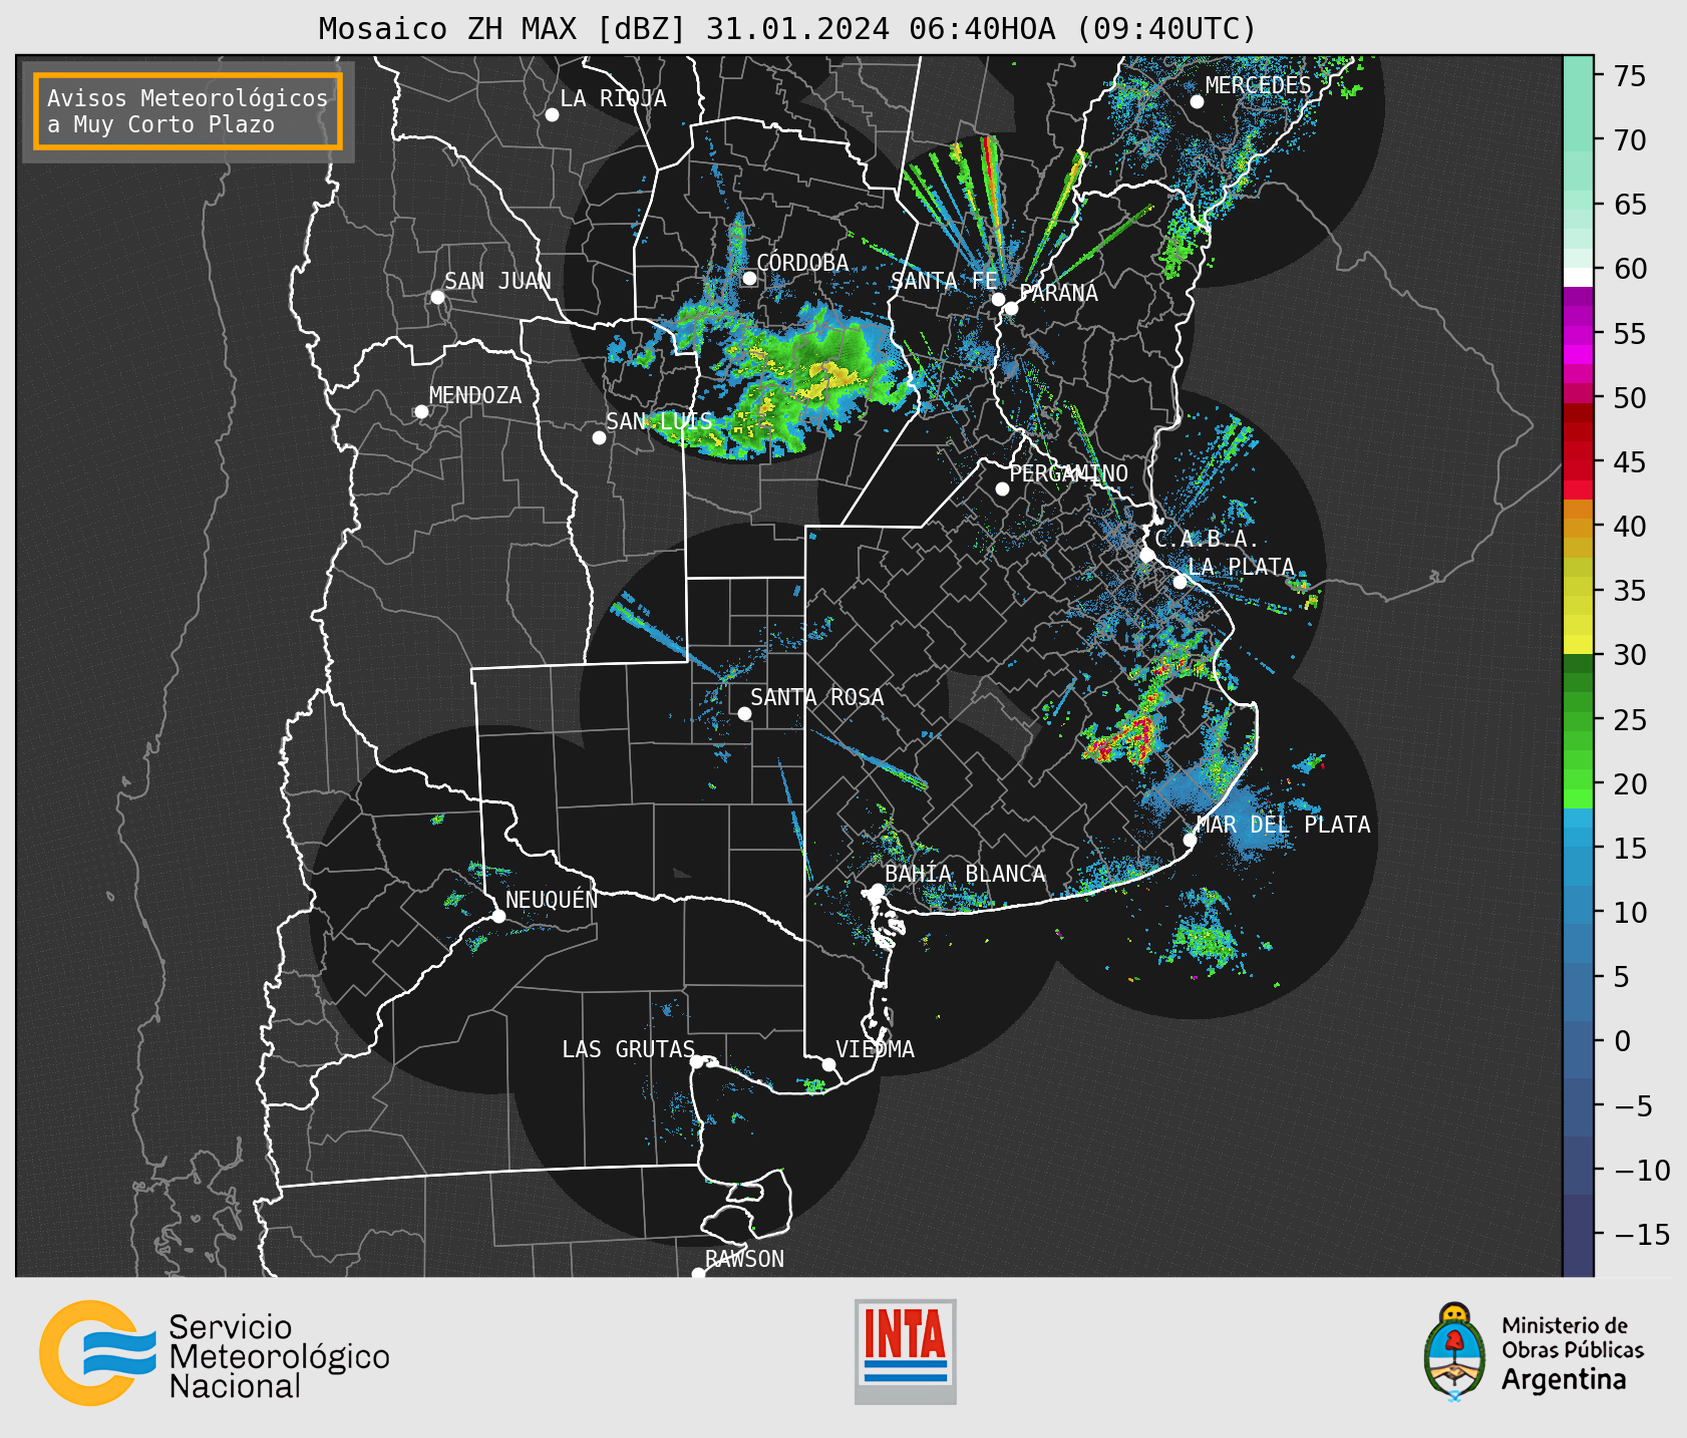Image resolution: width=1687 pixels, height=1438 pixels.
Task: Click the Paraná city marker dot
Action: pyautogui.click(x=1011, y=308)
